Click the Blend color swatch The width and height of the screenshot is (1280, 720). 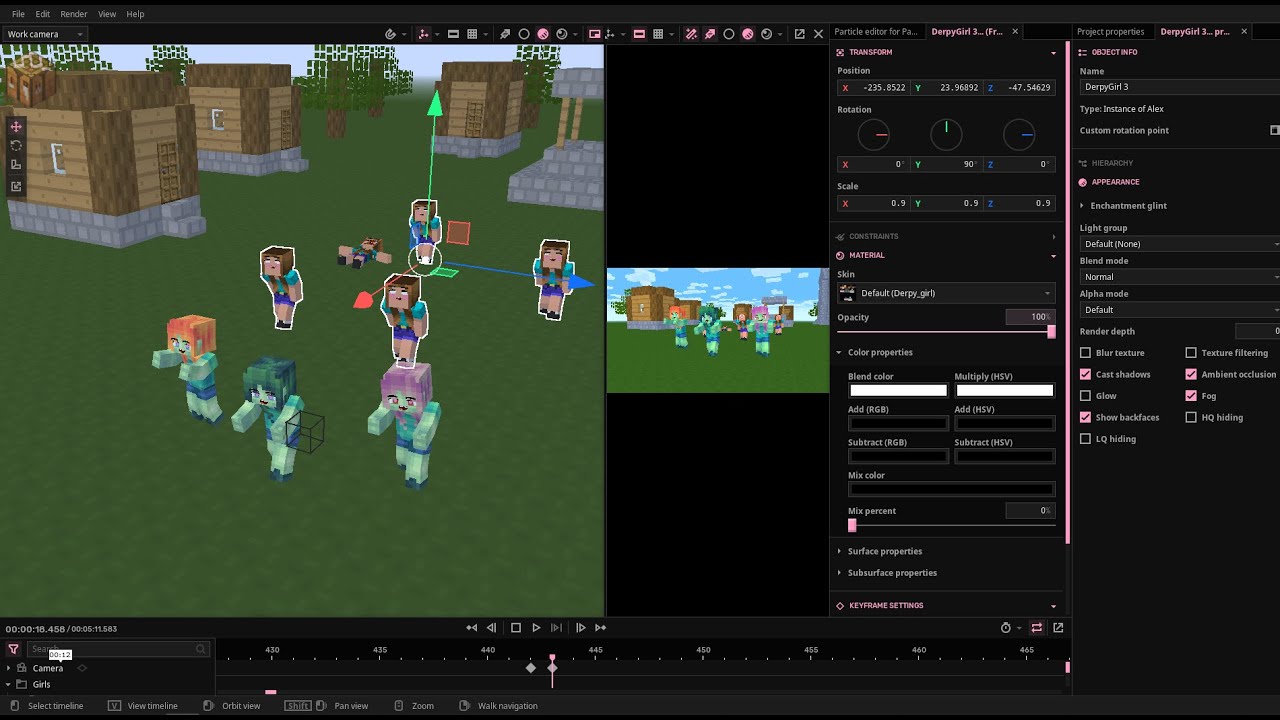tap(898, 390)
